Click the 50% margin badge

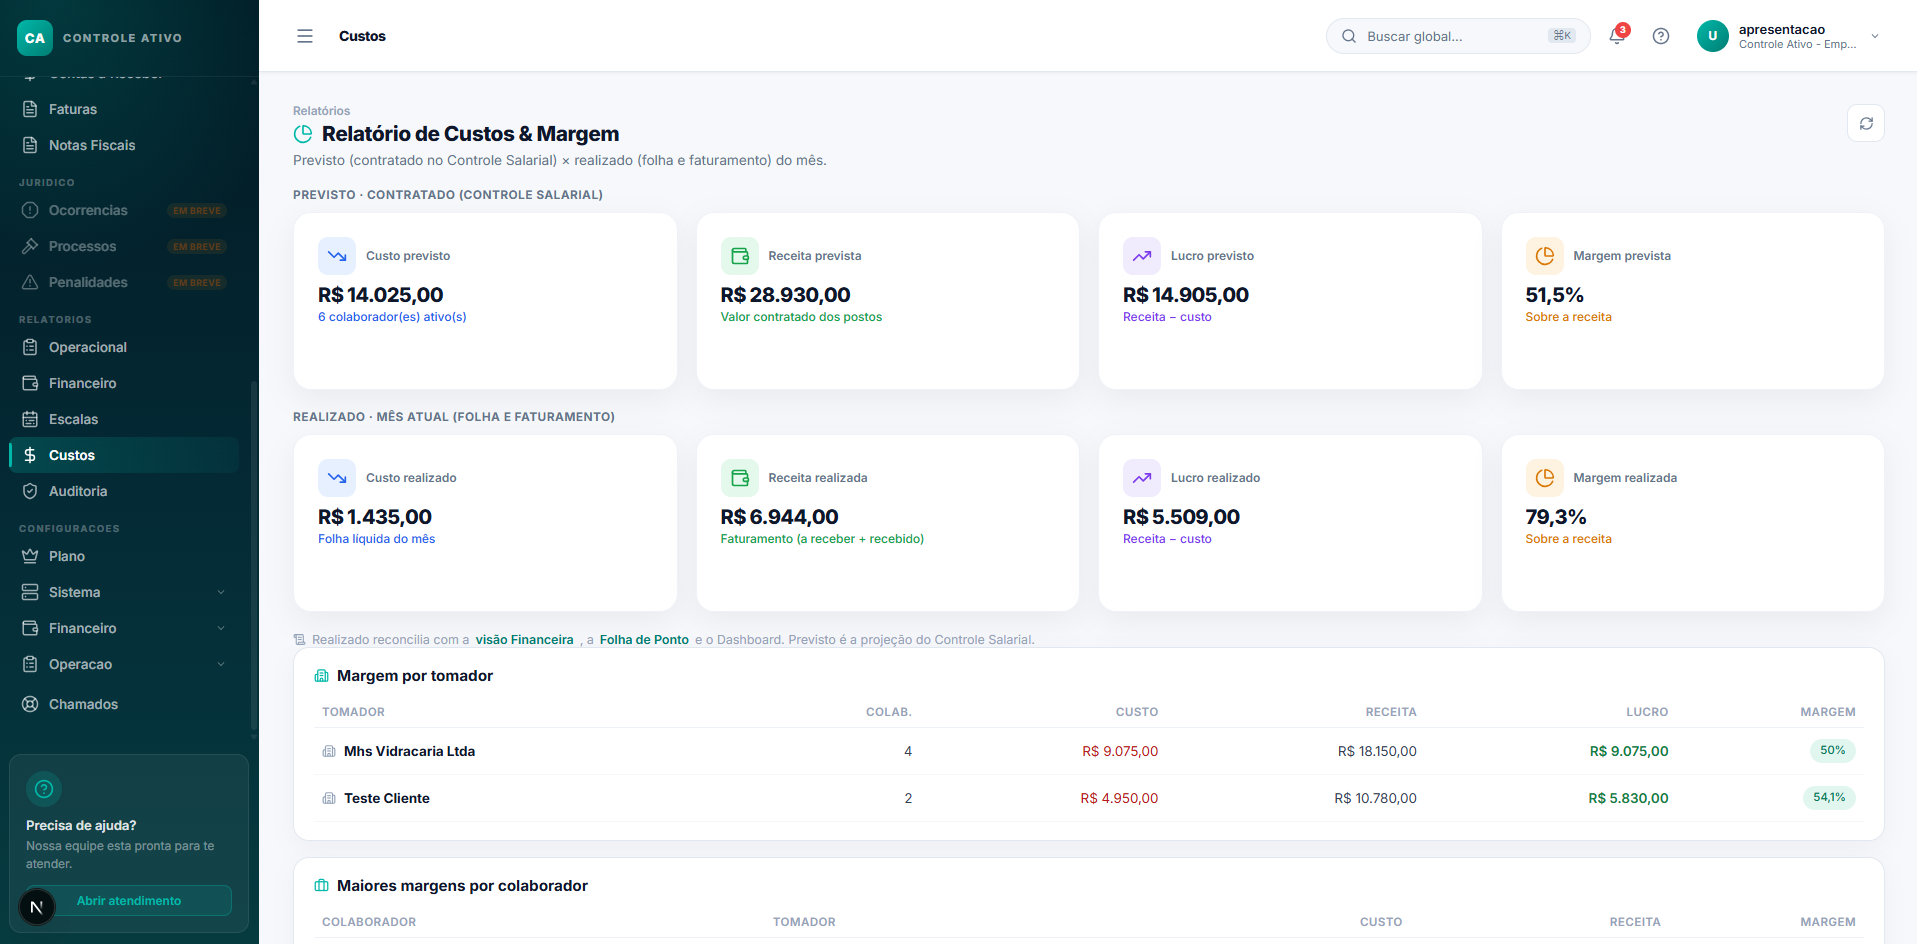1832,750
